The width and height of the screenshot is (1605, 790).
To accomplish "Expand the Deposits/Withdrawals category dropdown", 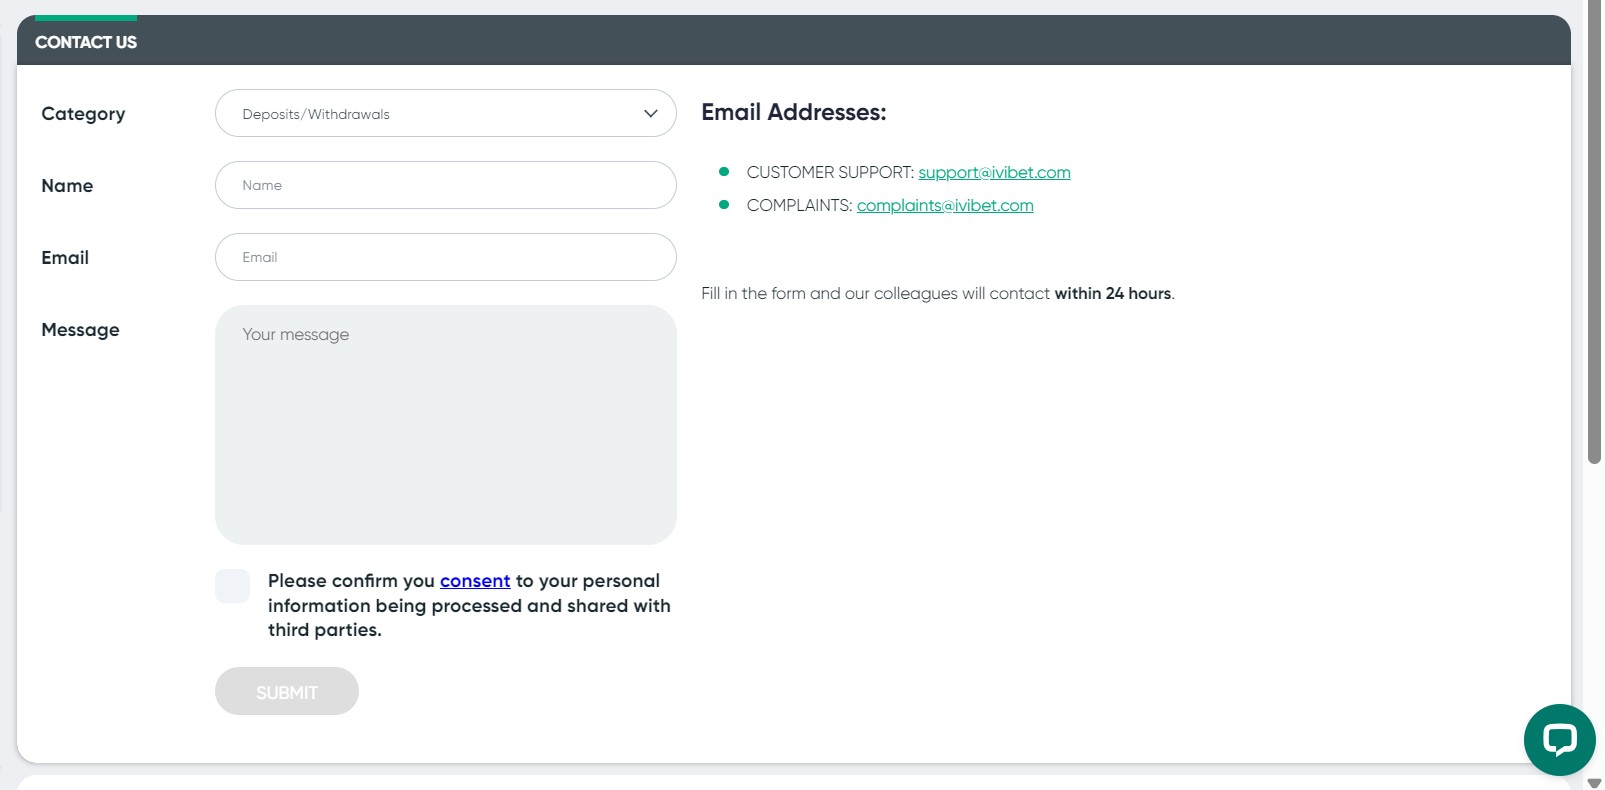I will coord(446,114).
